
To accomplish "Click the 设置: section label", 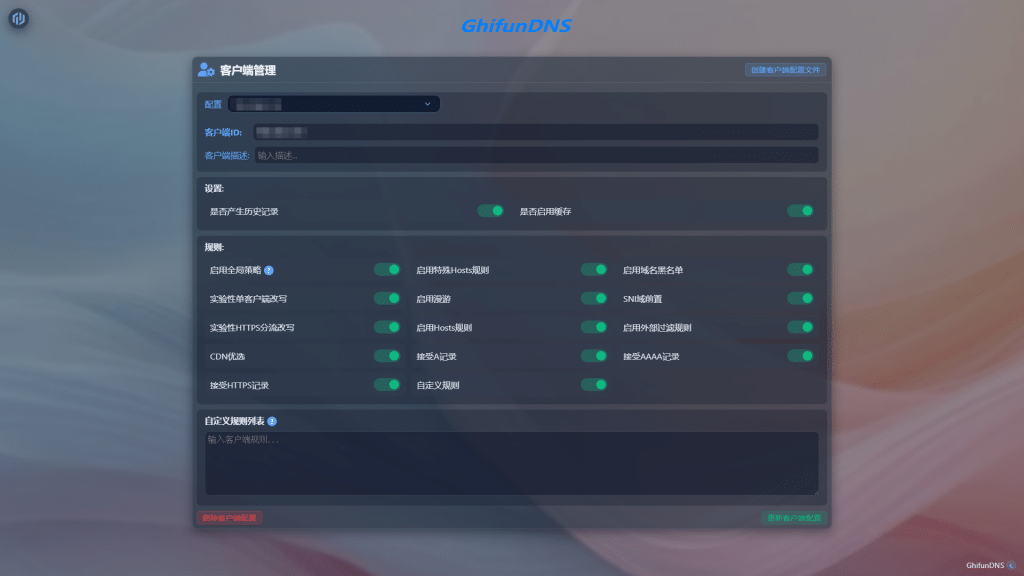I will (214, 189).
